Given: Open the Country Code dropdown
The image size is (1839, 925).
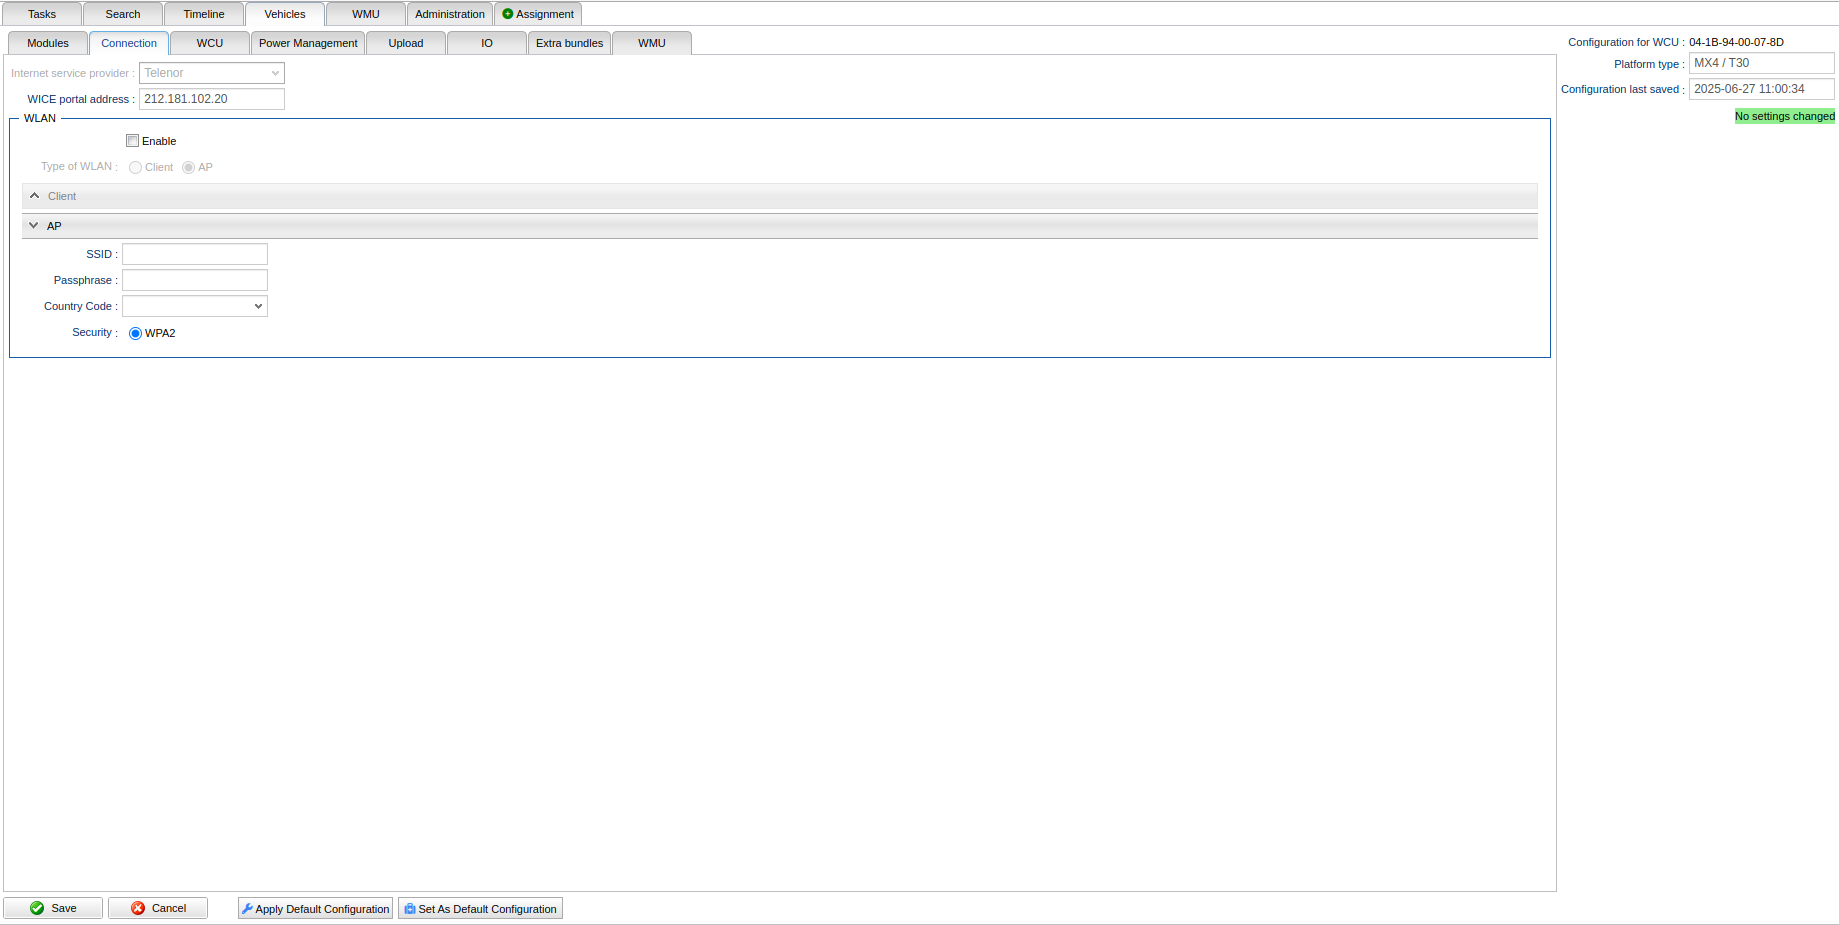Looking at the screenshot, I should point(258,306).
